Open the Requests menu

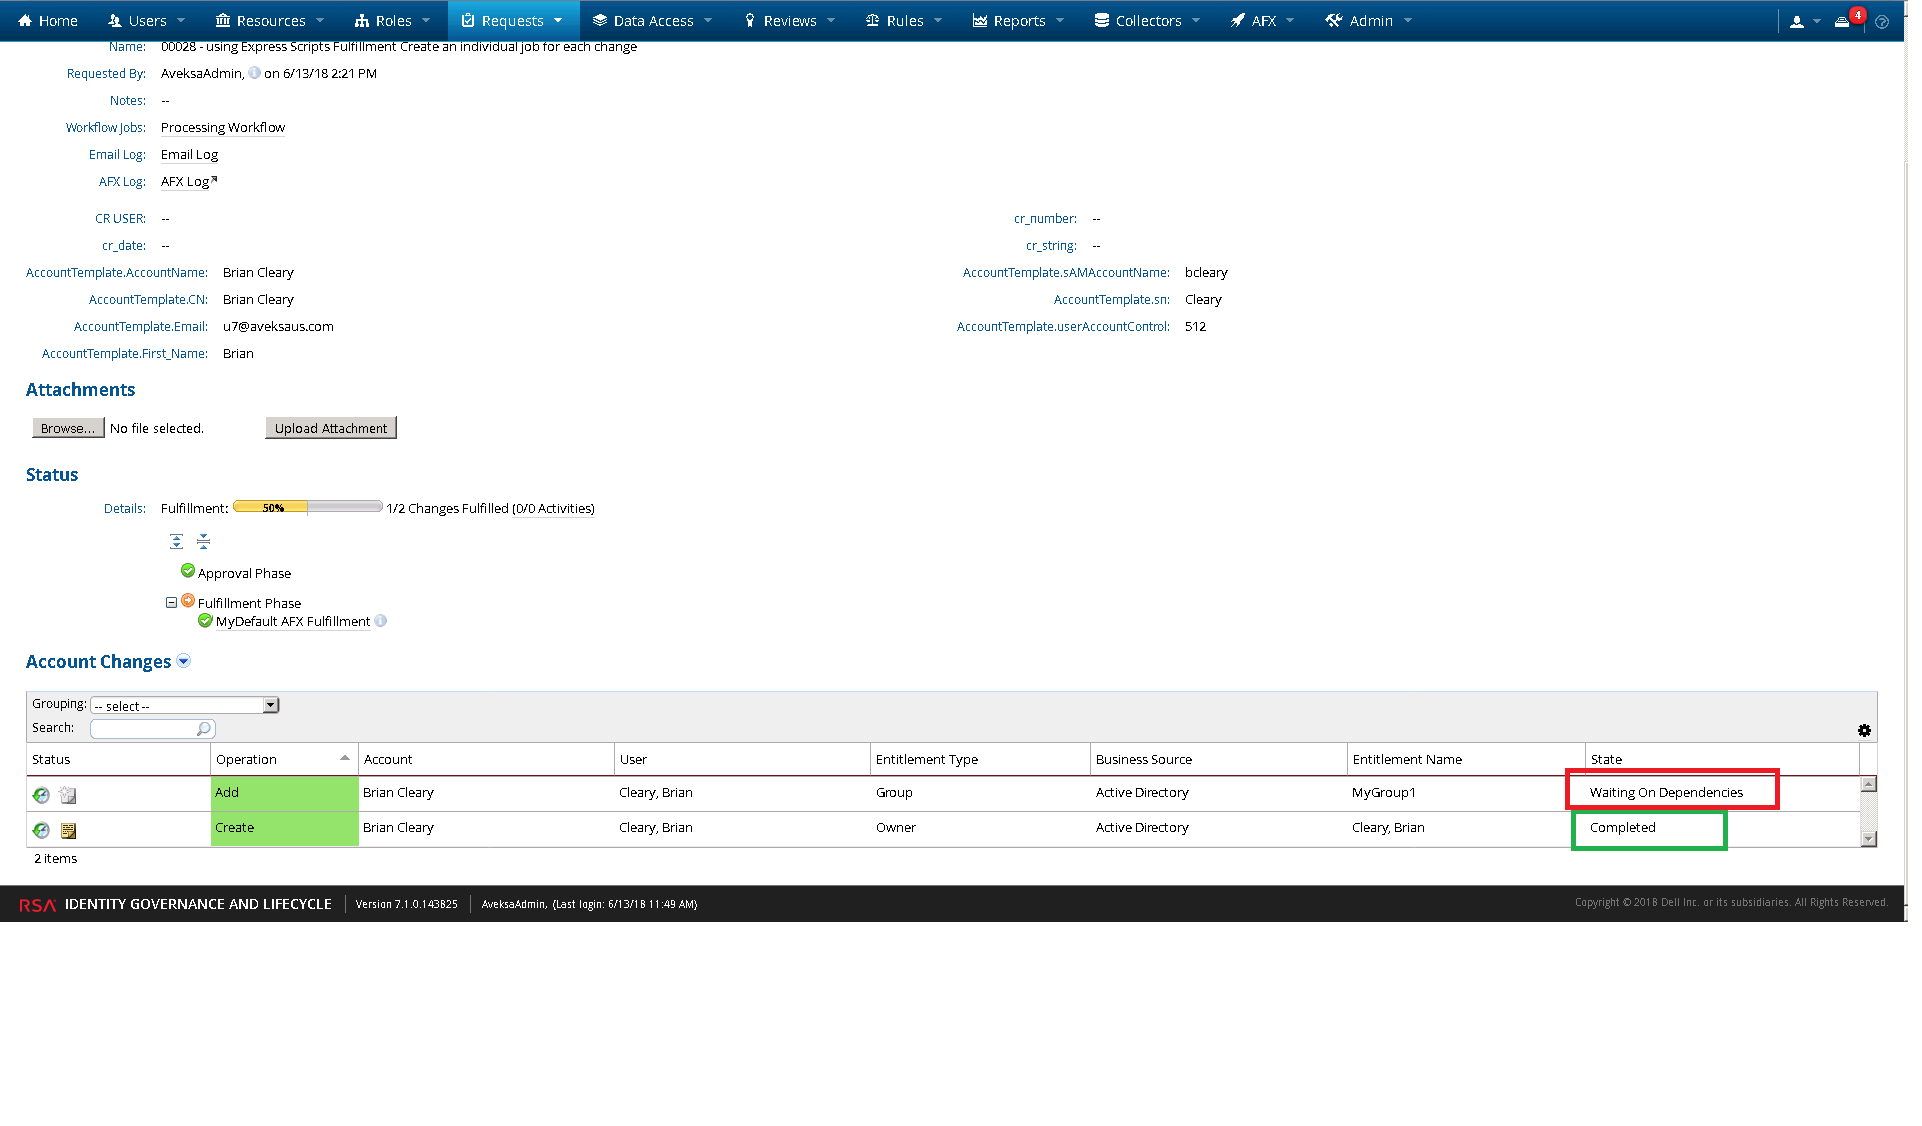[513, 20]
